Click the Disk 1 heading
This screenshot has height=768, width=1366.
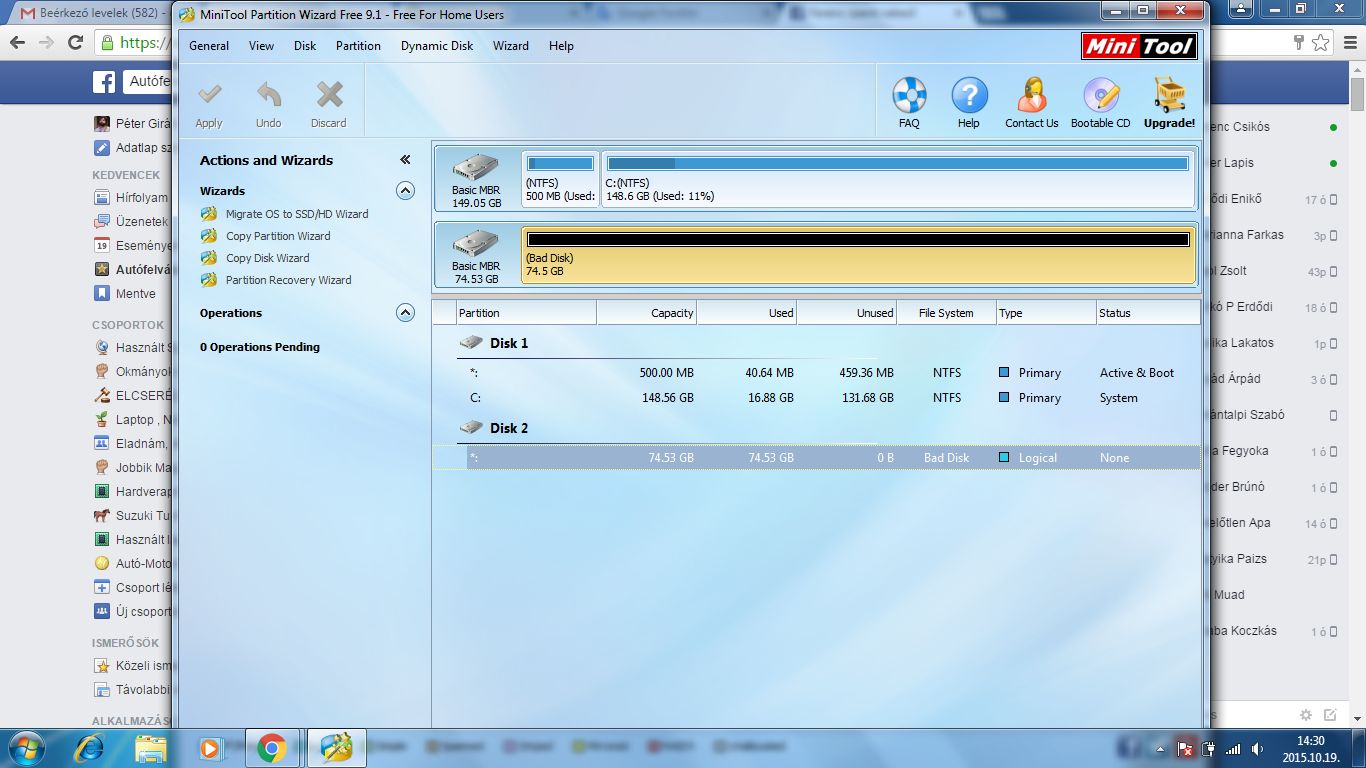point(509,343)
